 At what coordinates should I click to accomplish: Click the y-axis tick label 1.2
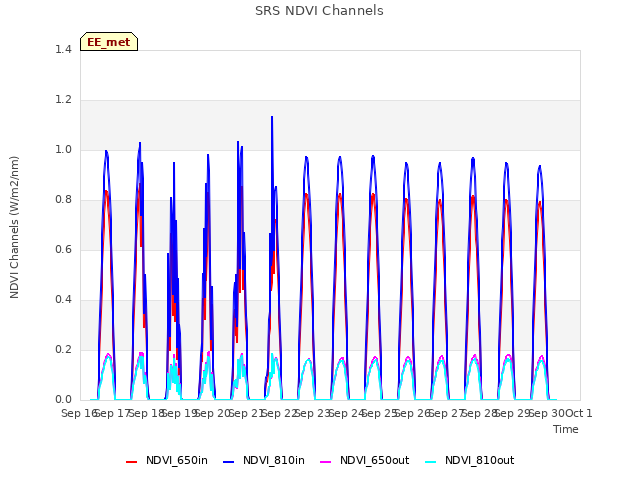[63, 100]
